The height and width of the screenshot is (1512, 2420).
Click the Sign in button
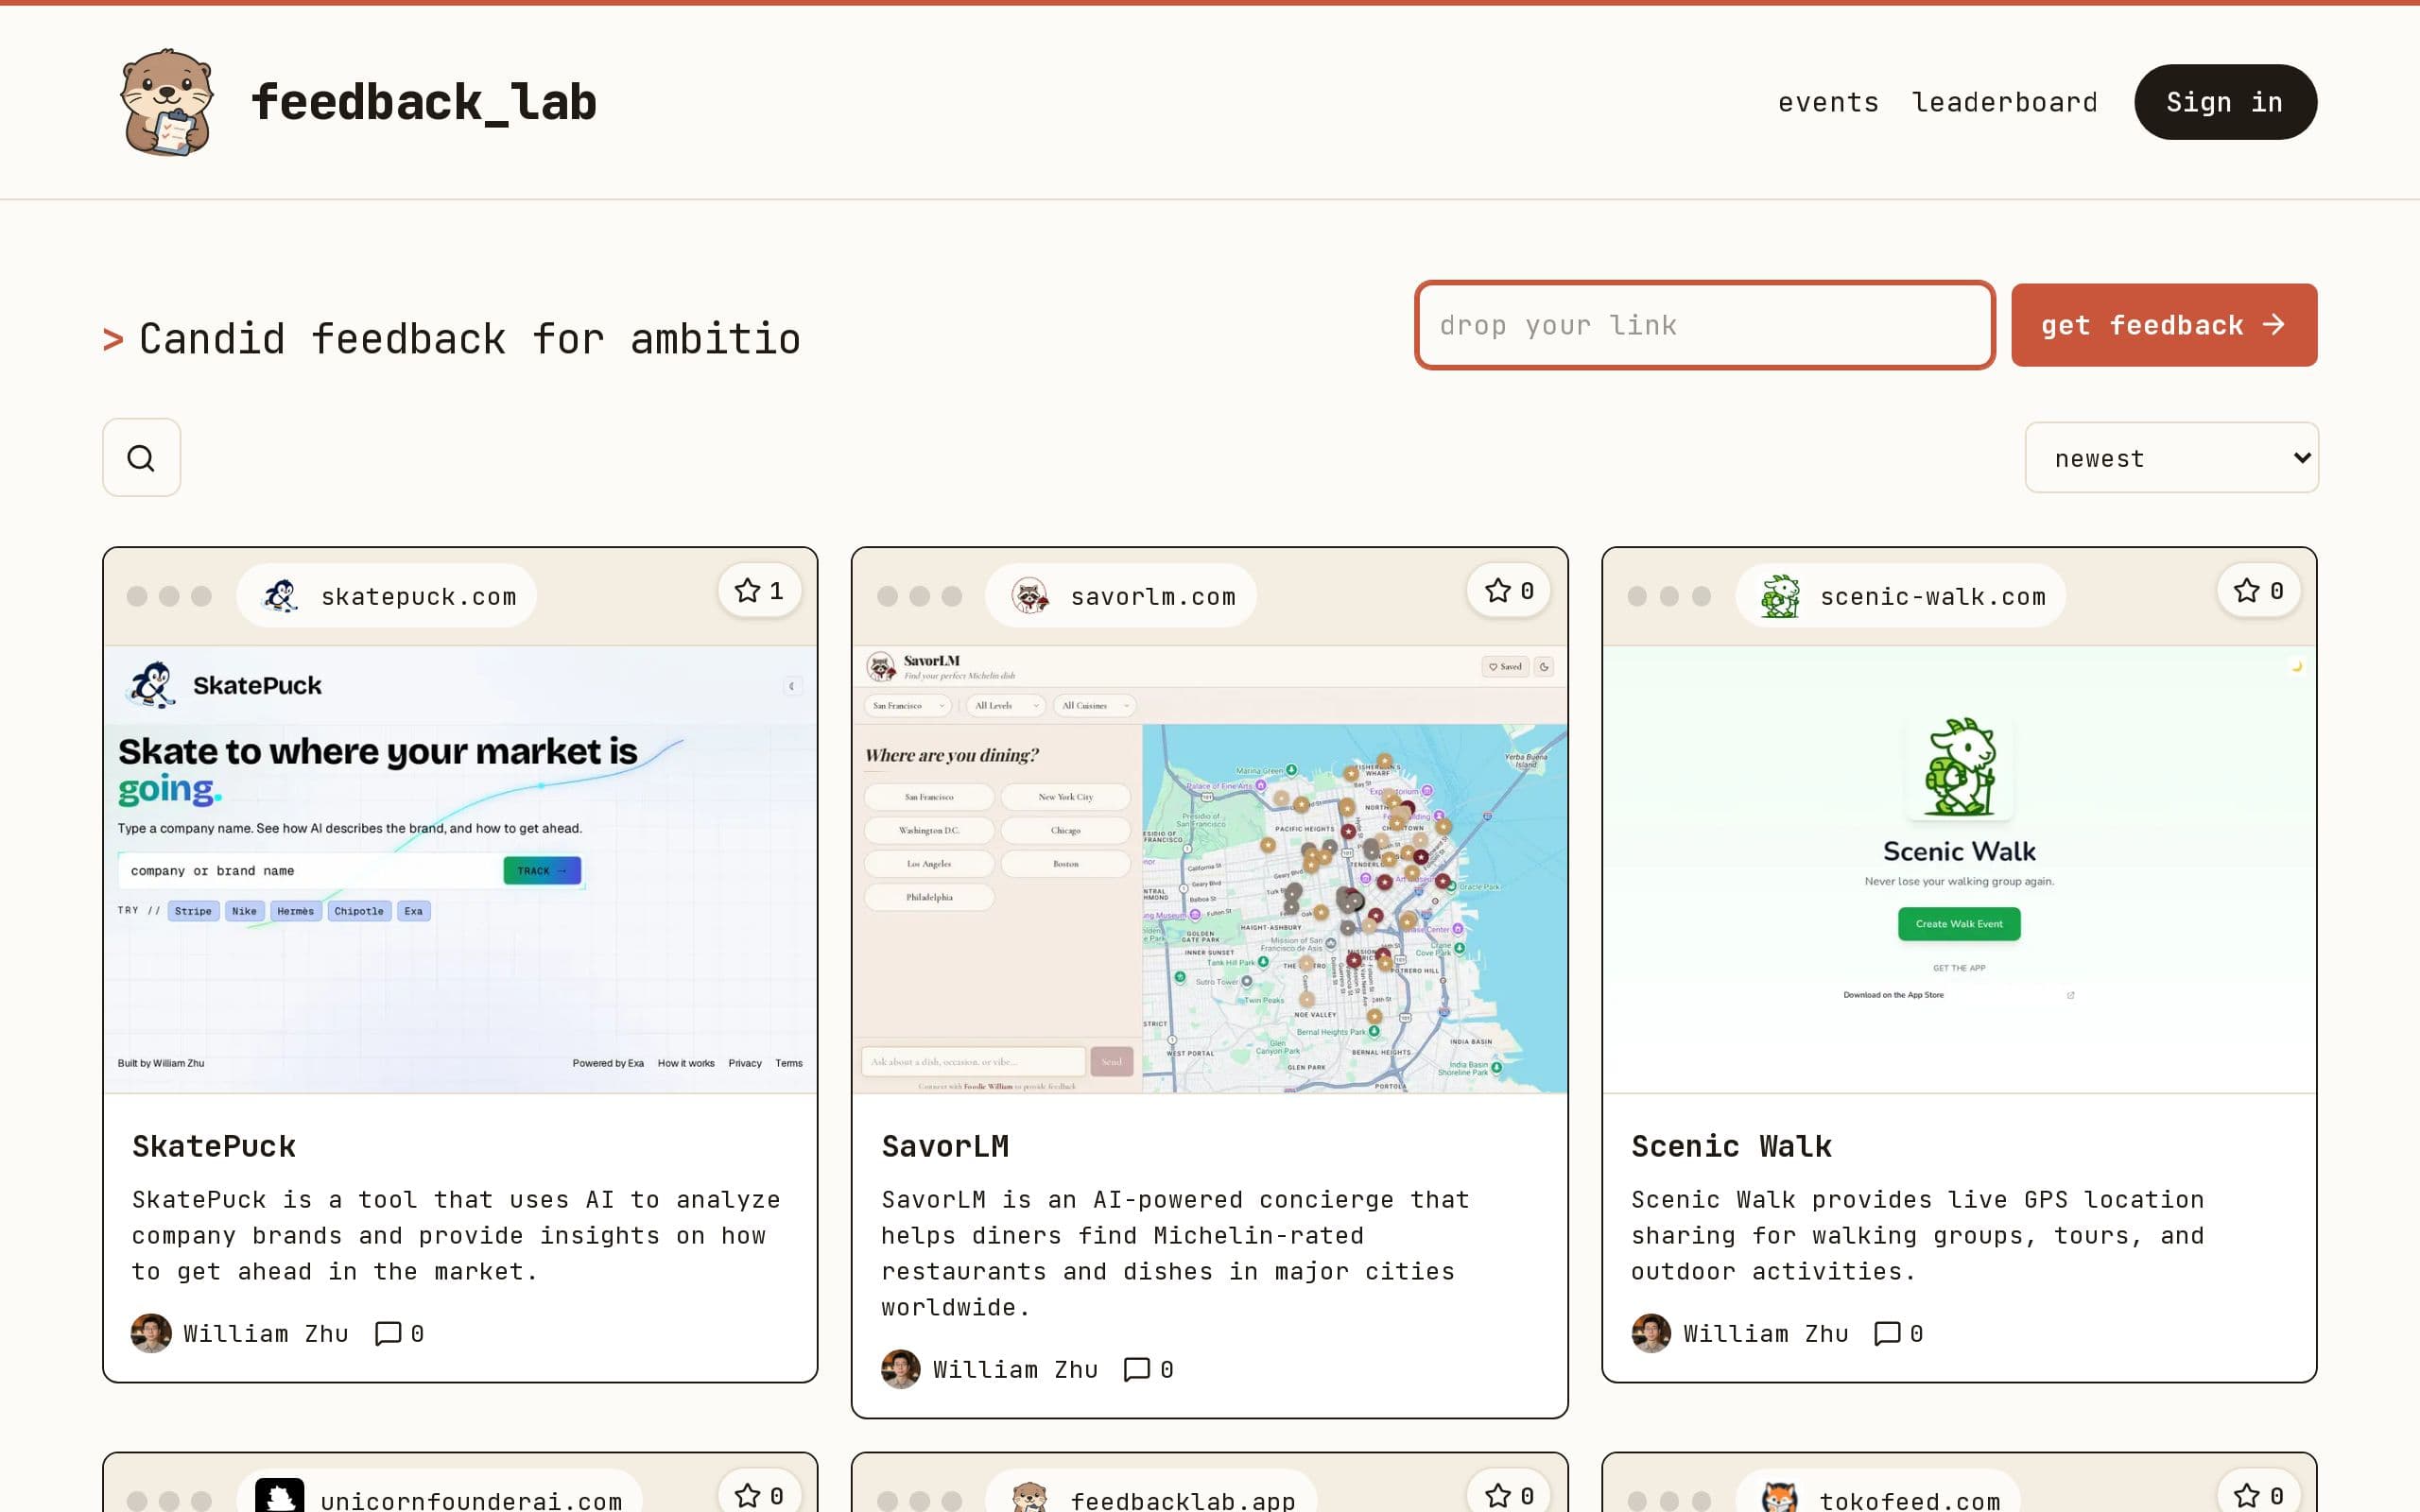2225,102
